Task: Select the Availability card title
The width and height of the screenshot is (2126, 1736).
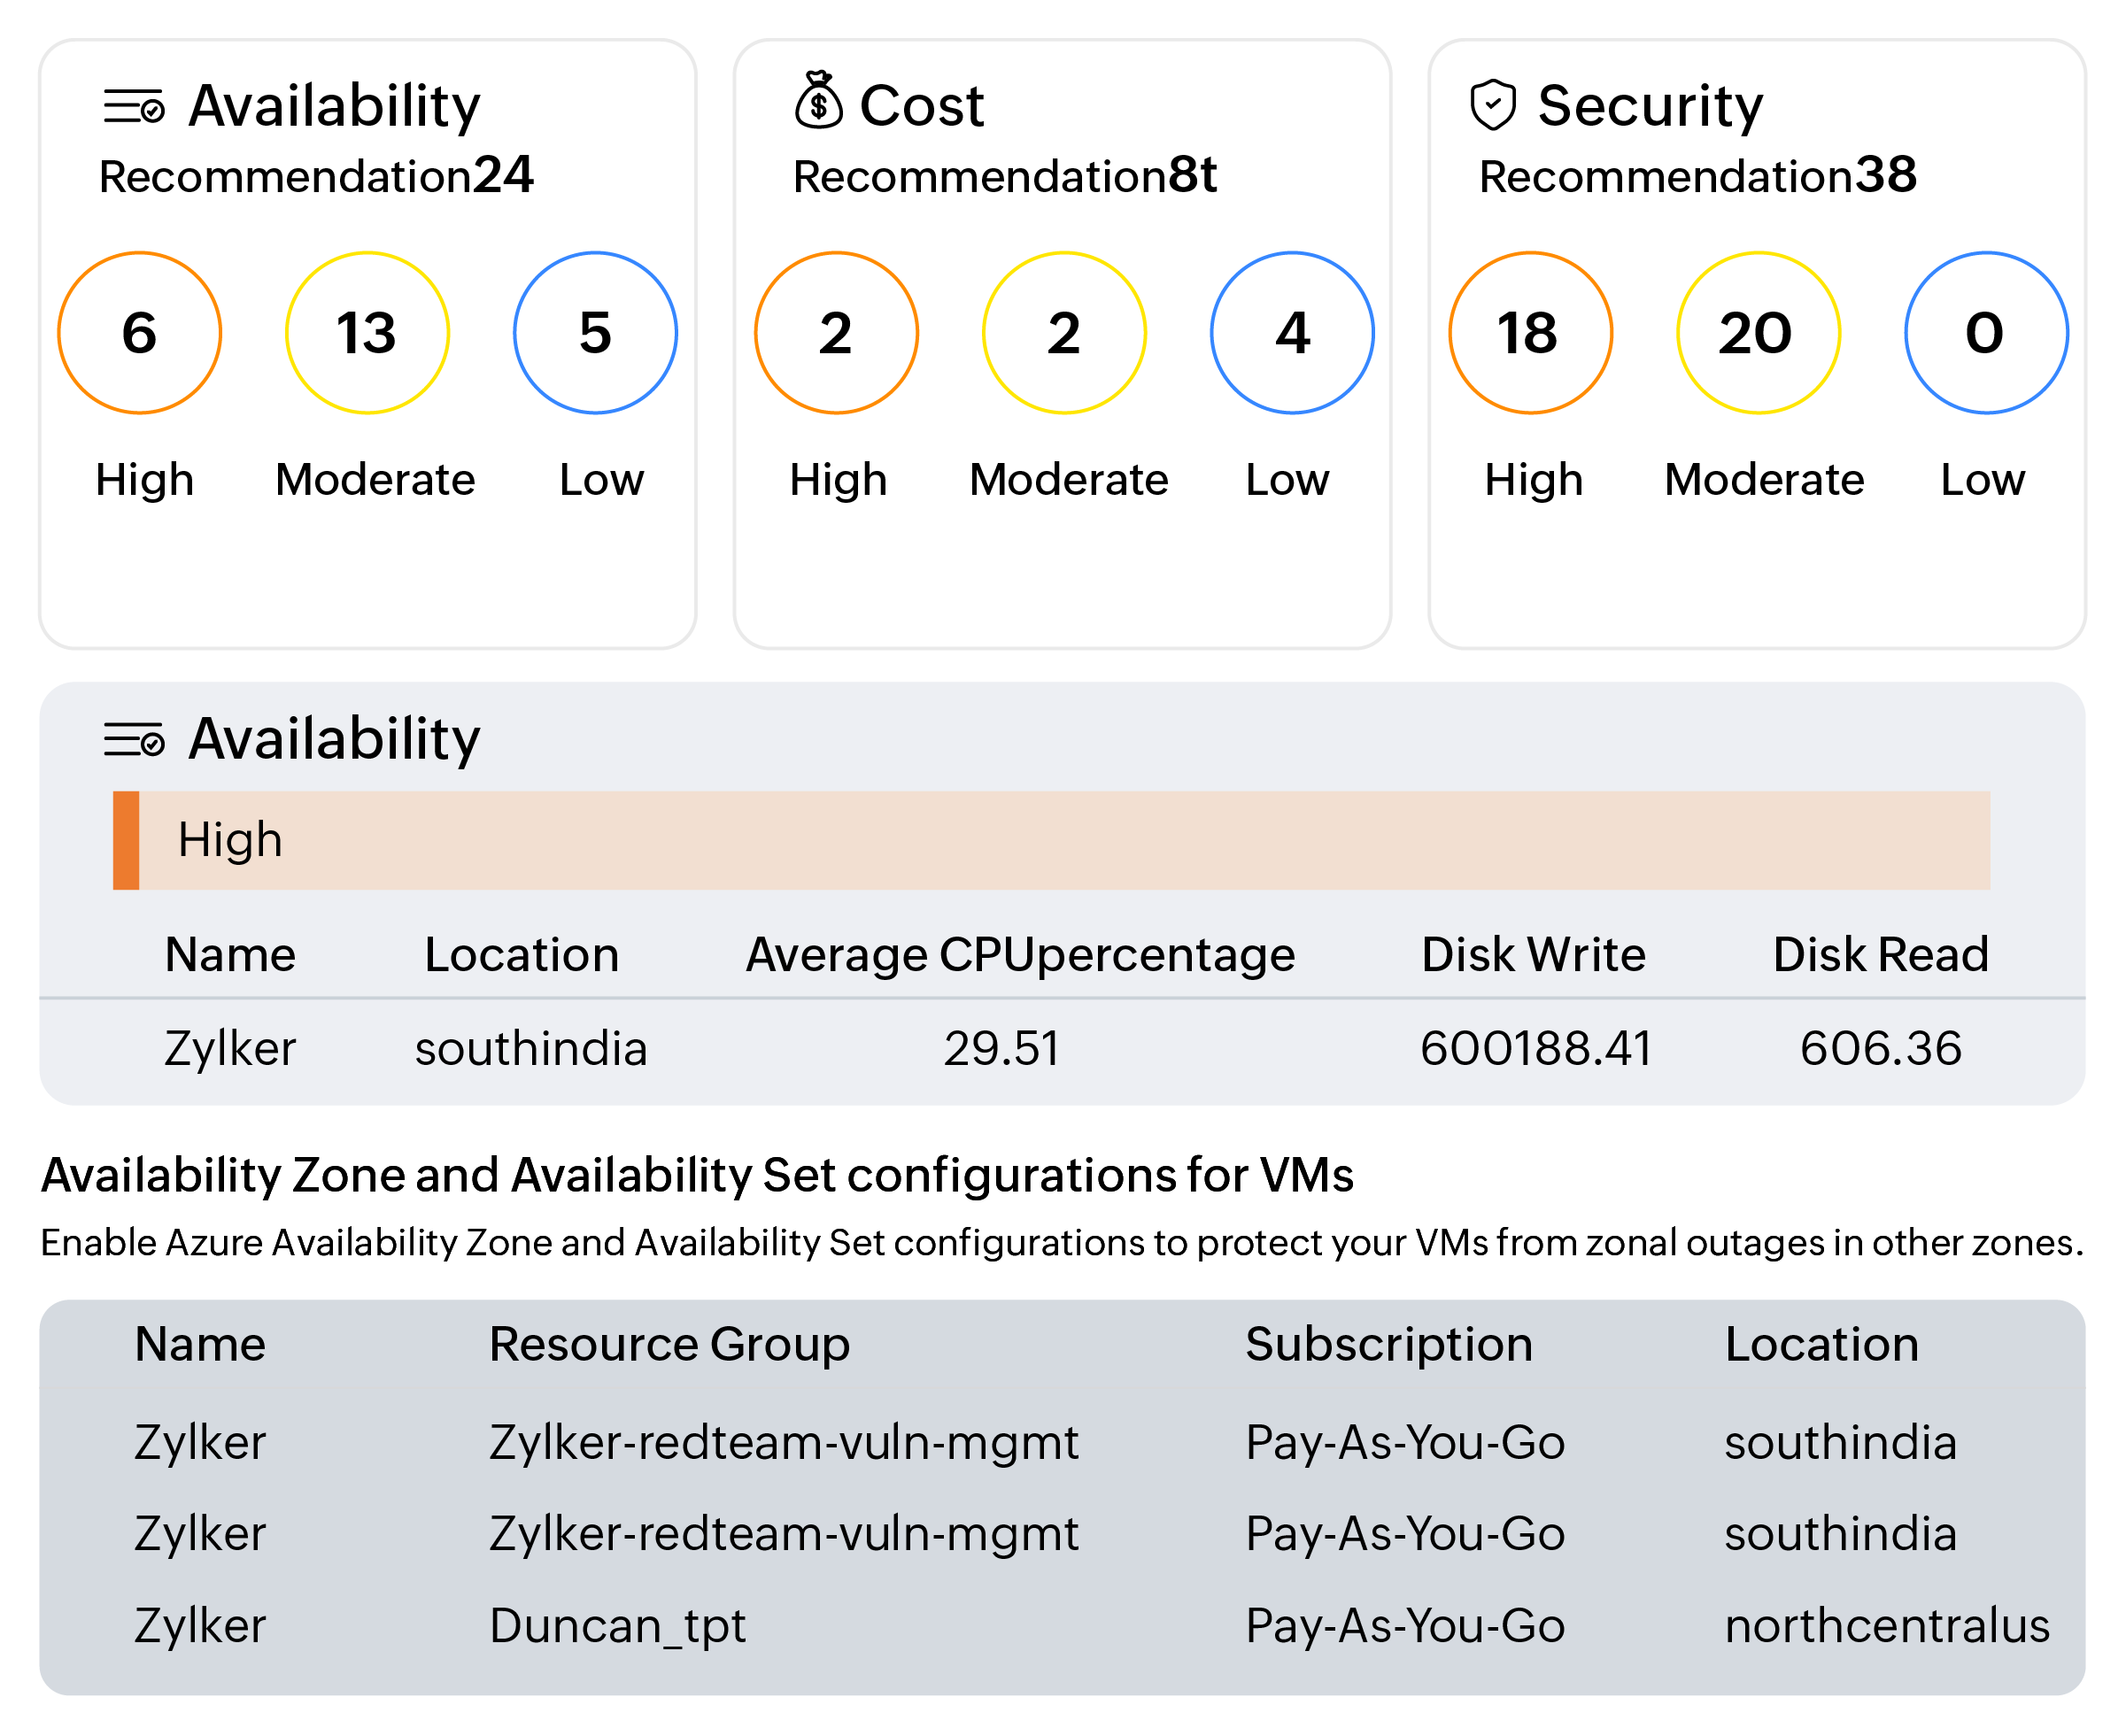Action: pyautogui.click(x=335, y=106)
